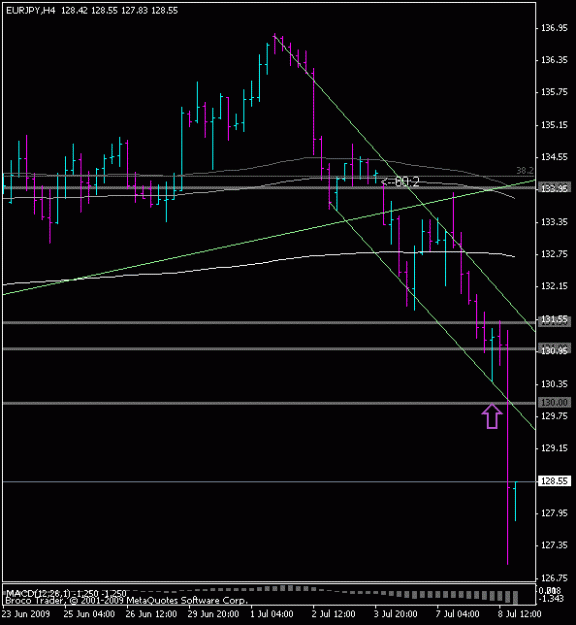Click the 132.15 price axis label

click(554, 286)
